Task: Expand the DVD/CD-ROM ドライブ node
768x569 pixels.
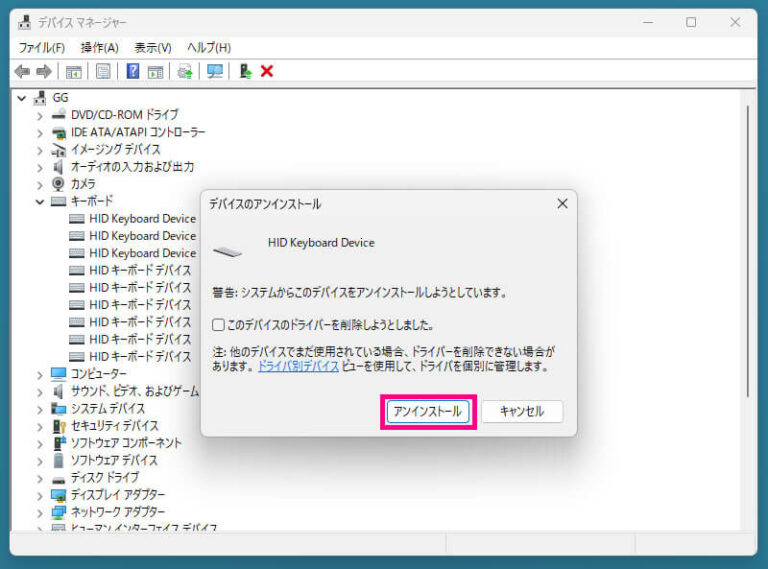Action: [x=40, y=116]
